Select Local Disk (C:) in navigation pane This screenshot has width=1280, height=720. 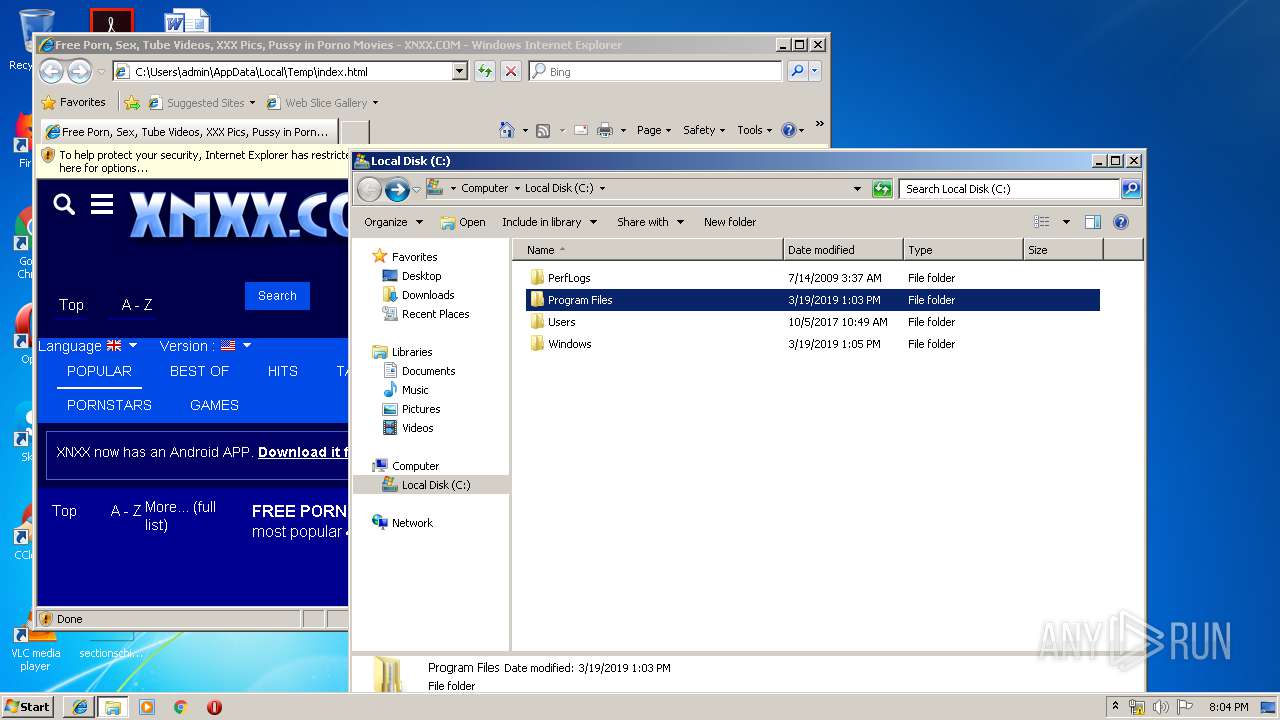pos(435,485)
